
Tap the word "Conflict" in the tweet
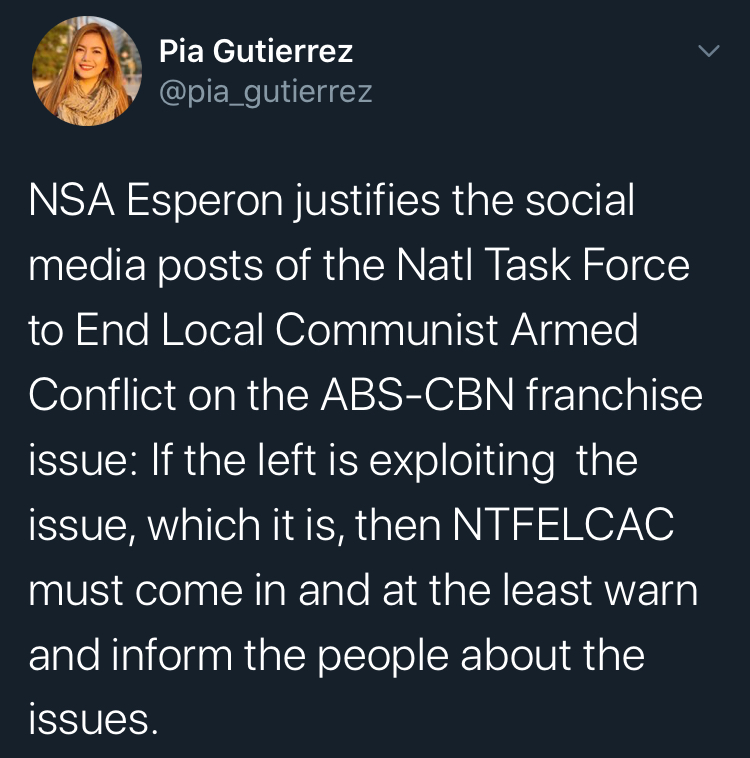[x=104, y=396]
